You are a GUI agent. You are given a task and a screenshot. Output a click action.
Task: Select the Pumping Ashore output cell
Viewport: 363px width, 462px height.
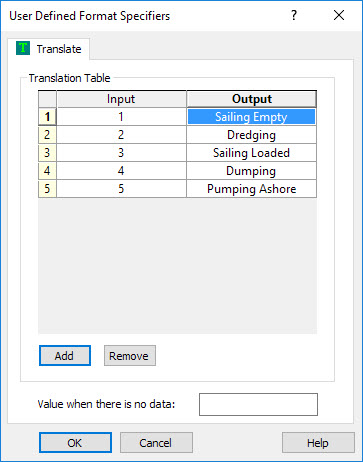[x=251, y=189]
